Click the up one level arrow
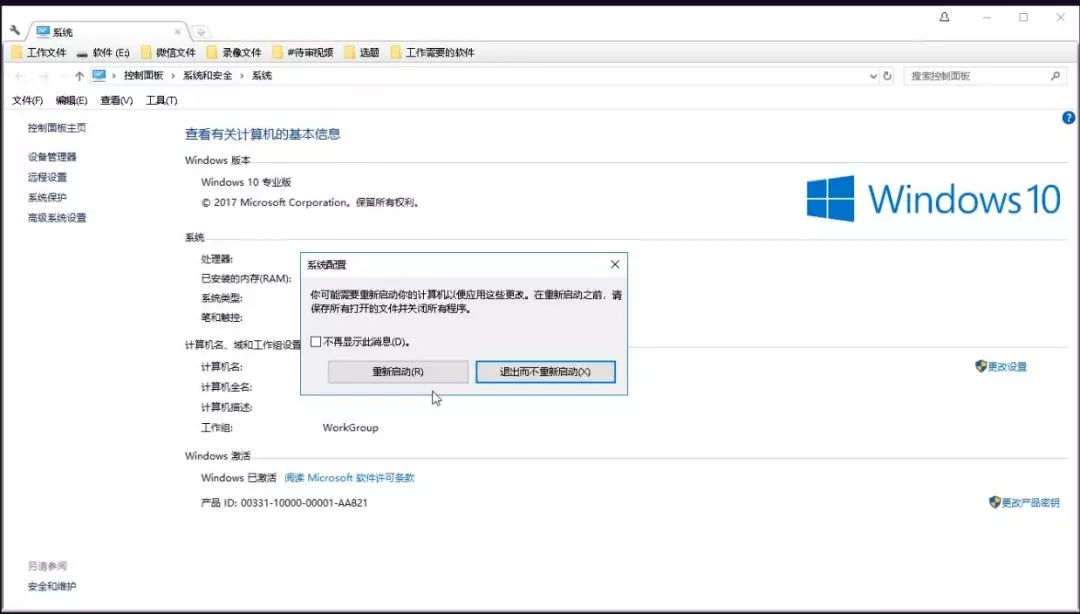Image resolution: width=1080 pixels, height=614 pixels. pyautogui.click(x=79, y=75)
